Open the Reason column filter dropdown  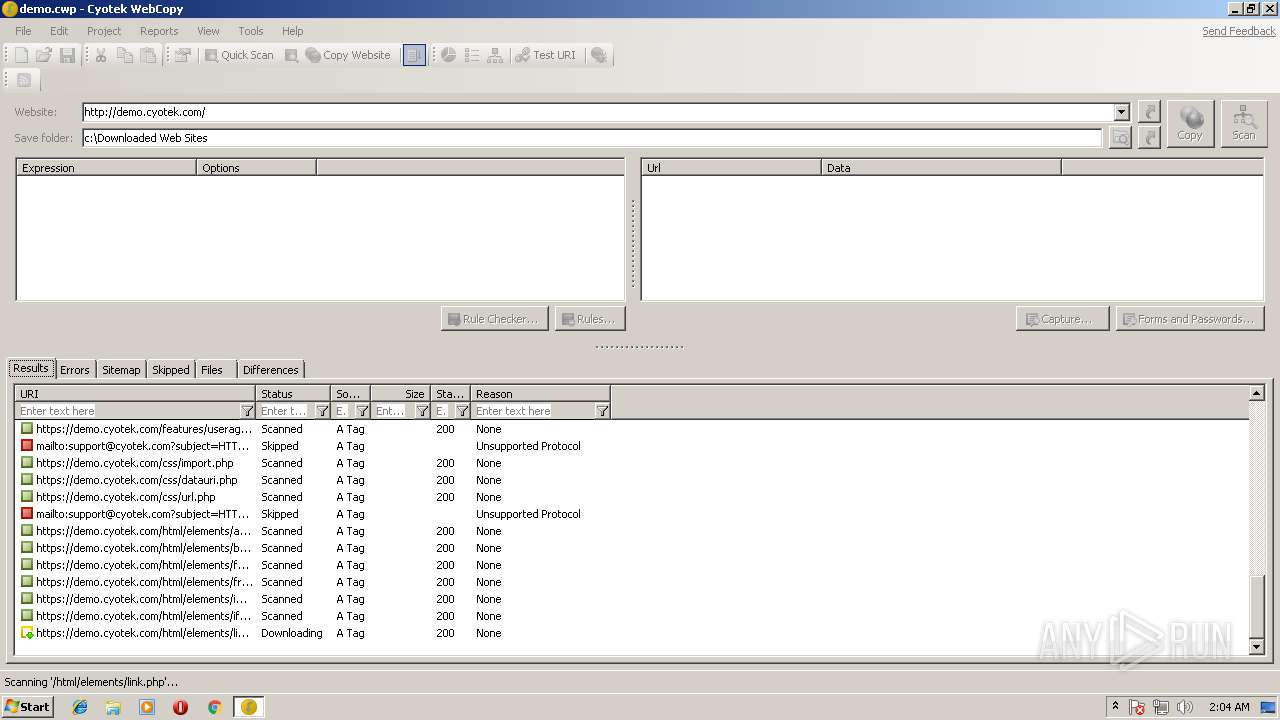point(602,411)
